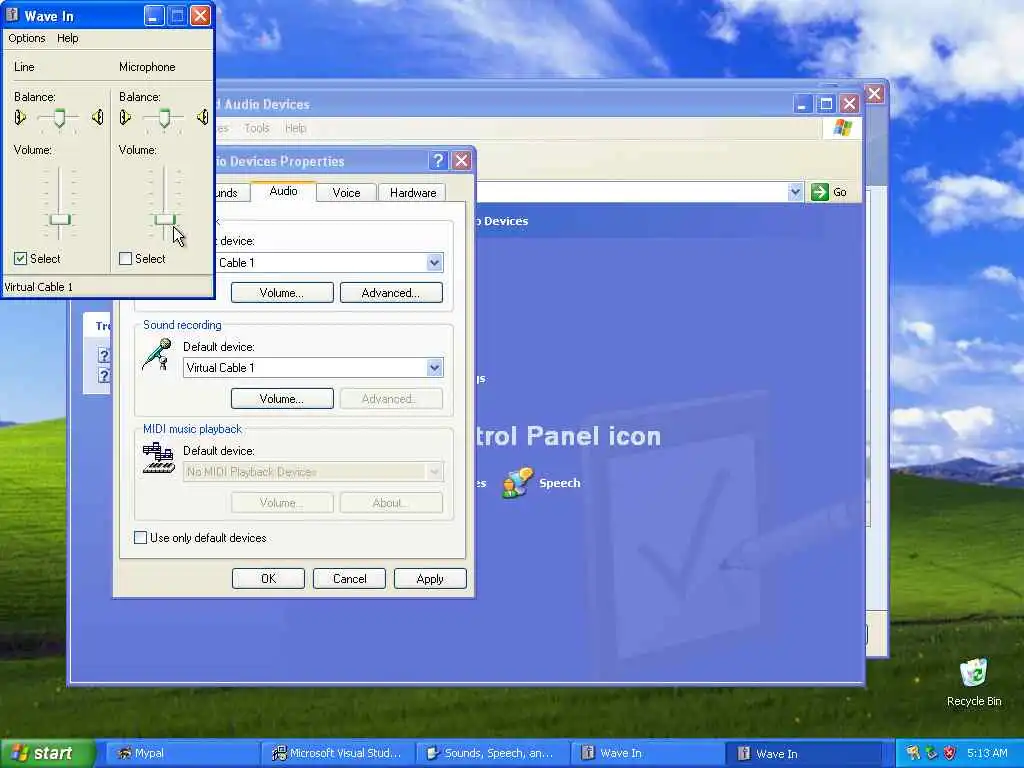1024x768 pixels.
Task: Click the Windows flag logo in Control Panel
Action: (842, 128)
